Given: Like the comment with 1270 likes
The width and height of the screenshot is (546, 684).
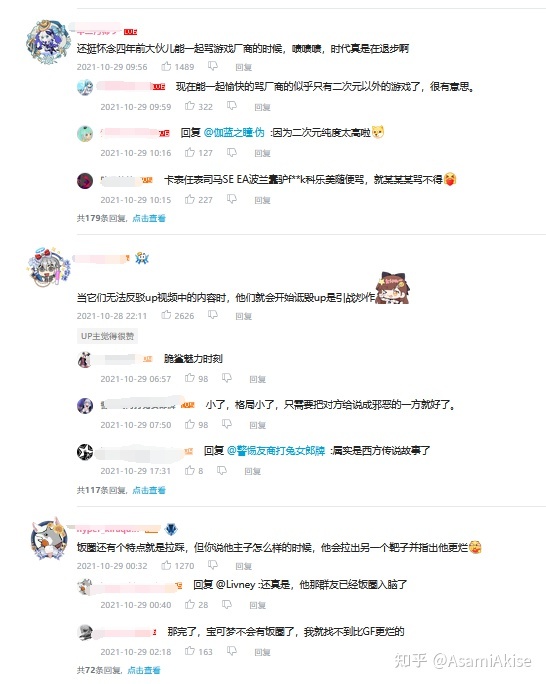Looking at the screenshot, I should (x=166, y=565).
